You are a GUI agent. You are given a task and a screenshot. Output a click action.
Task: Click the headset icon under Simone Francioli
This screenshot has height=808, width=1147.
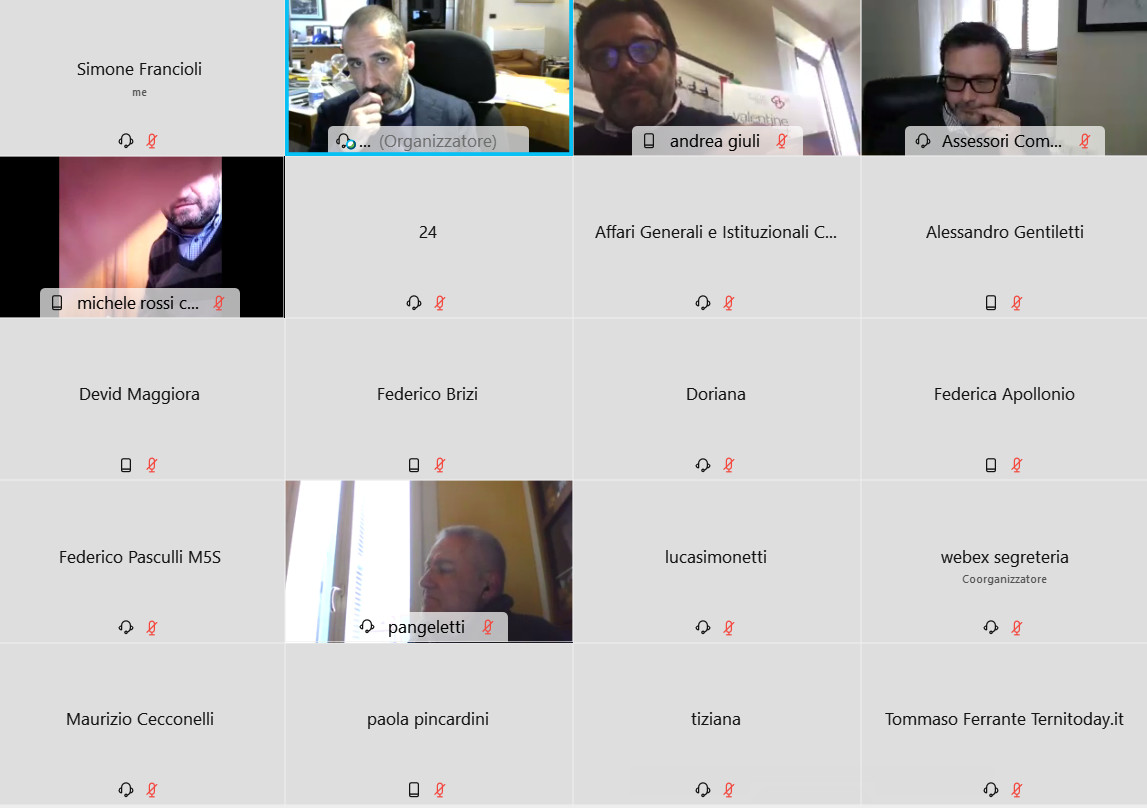click(126, 140)
